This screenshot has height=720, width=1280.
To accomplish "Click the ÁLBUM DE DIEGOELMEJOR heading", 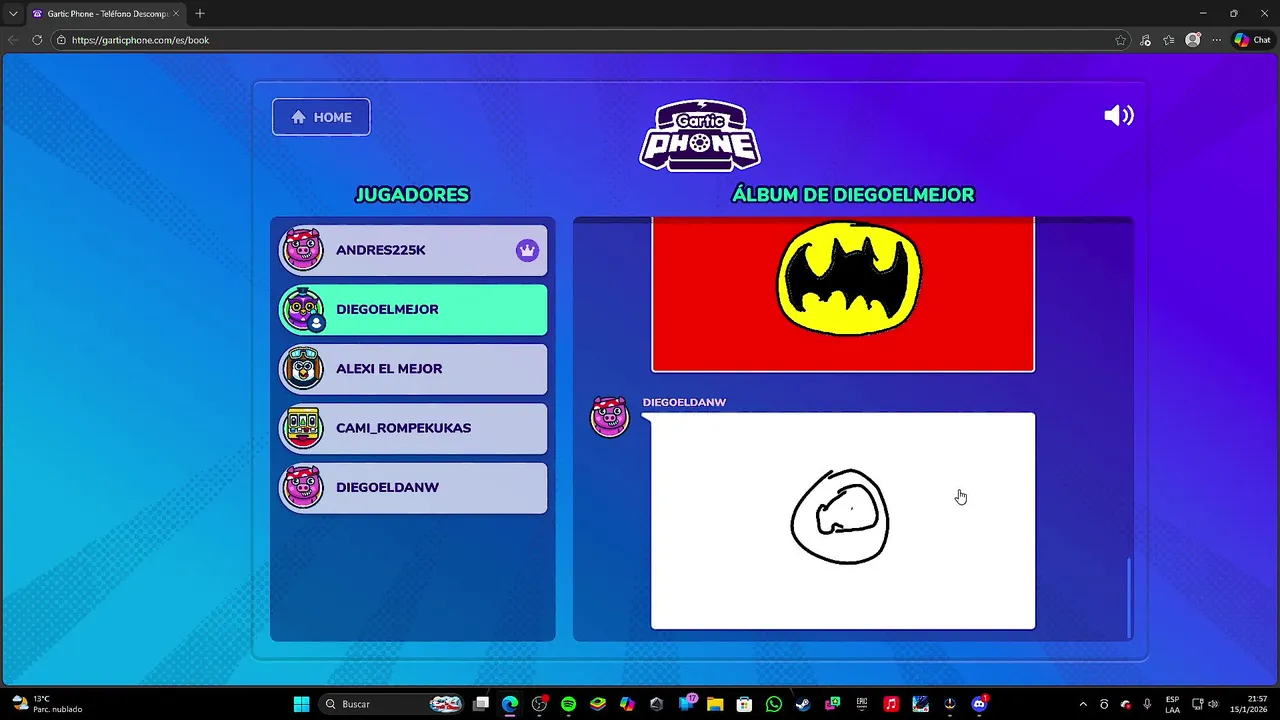I will pyautogui.click(x=853, y=195).
